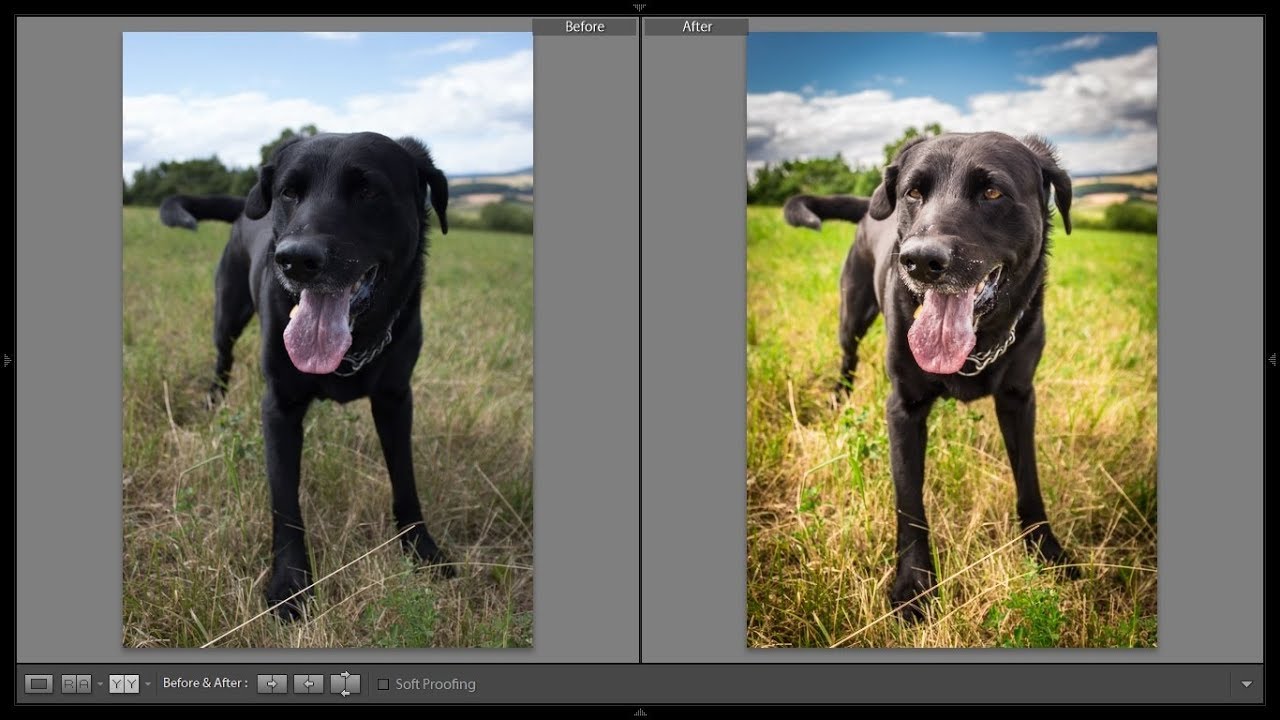This screenshot has width=1280, height=720.
Task: Expand the hidden left panel
Action: [x=7, y=360]
